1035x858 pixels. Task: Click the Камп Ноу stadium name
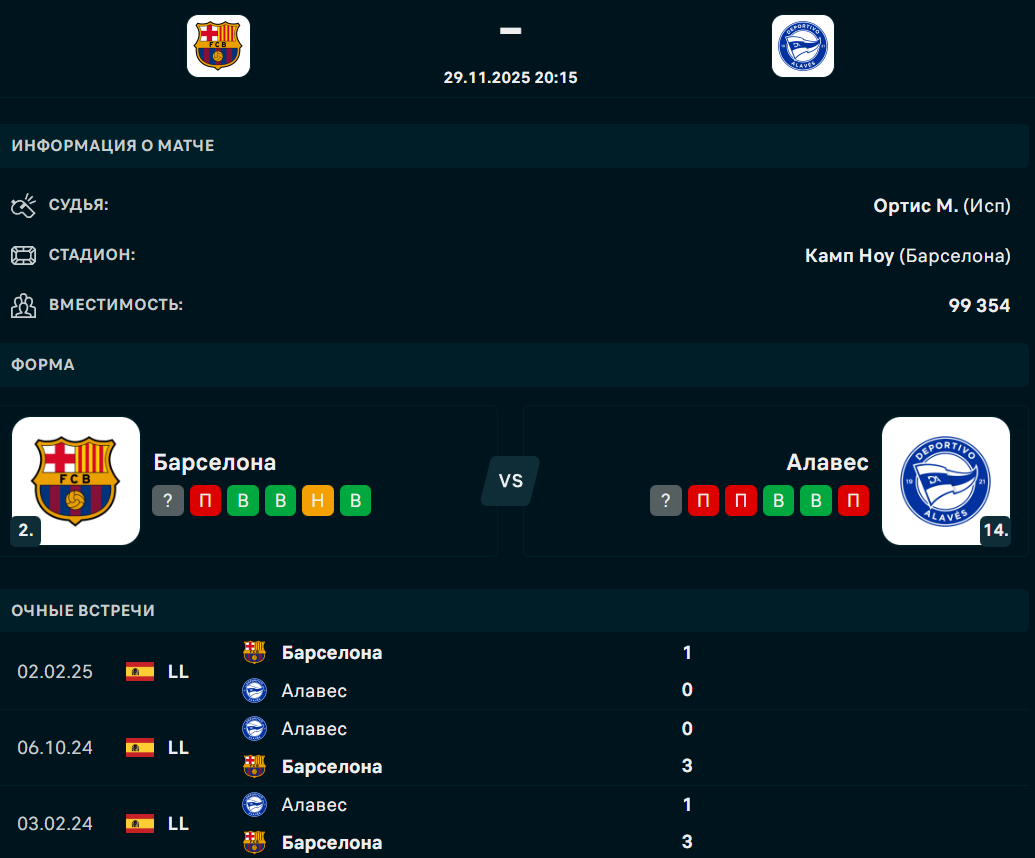point(850,255)
